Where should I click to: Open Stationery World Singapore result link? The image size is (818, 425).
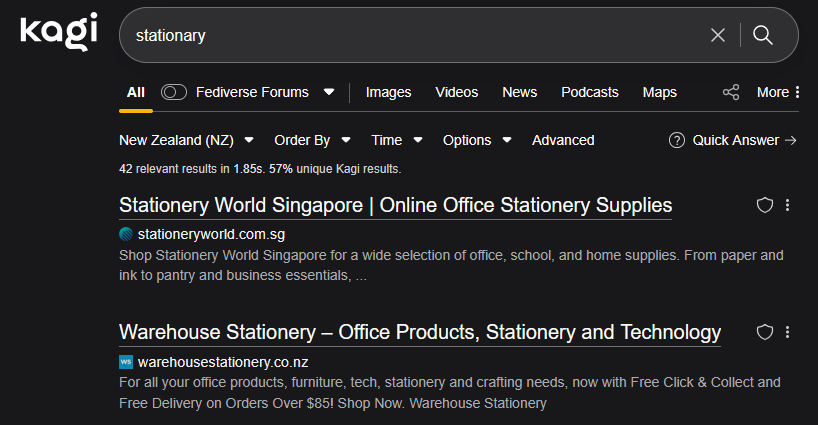(395, 205)
